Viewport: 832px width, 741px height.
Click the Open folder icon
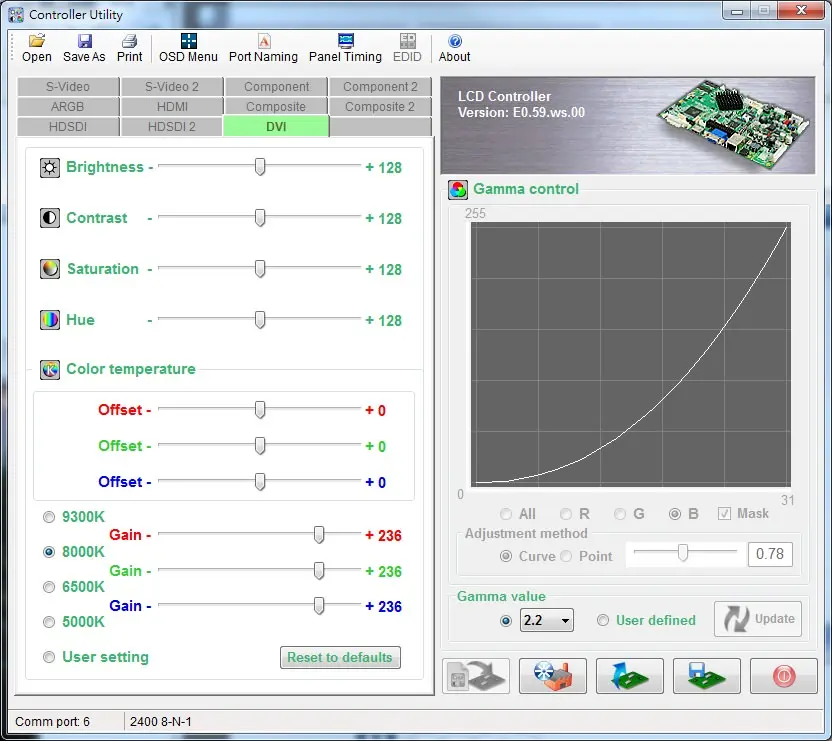coord(37,41)
